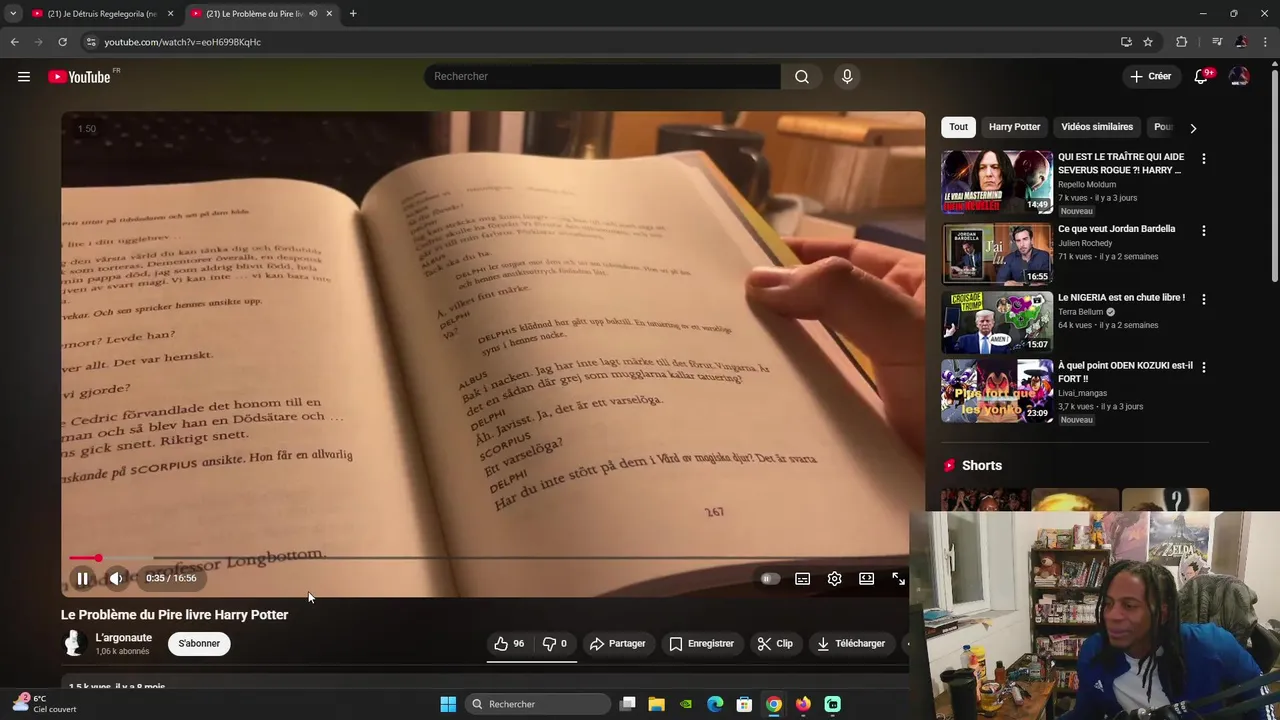Open options for the NIGERIA video
Viewport: 1280px width, 720px height.
(1203, 299)
